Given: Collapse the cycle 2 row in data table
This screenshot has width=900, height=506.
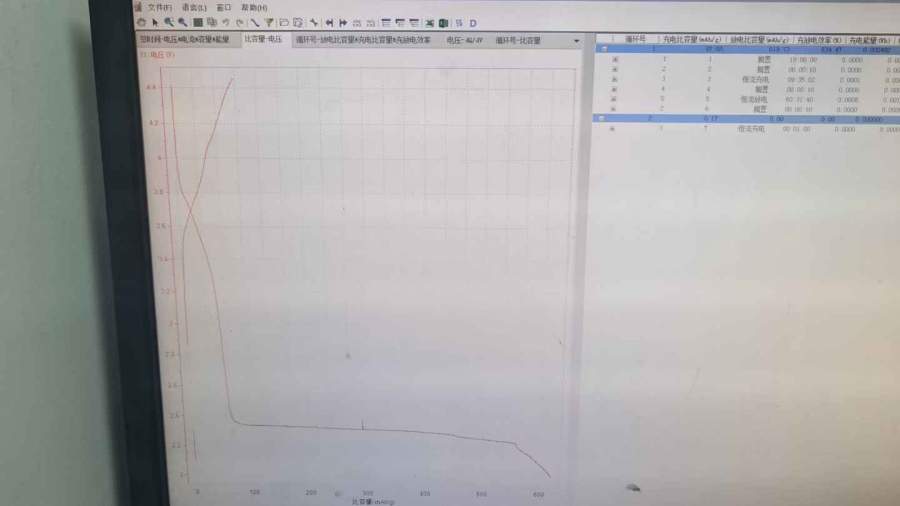Looking at the screenshot, I should tap(601, 118).
